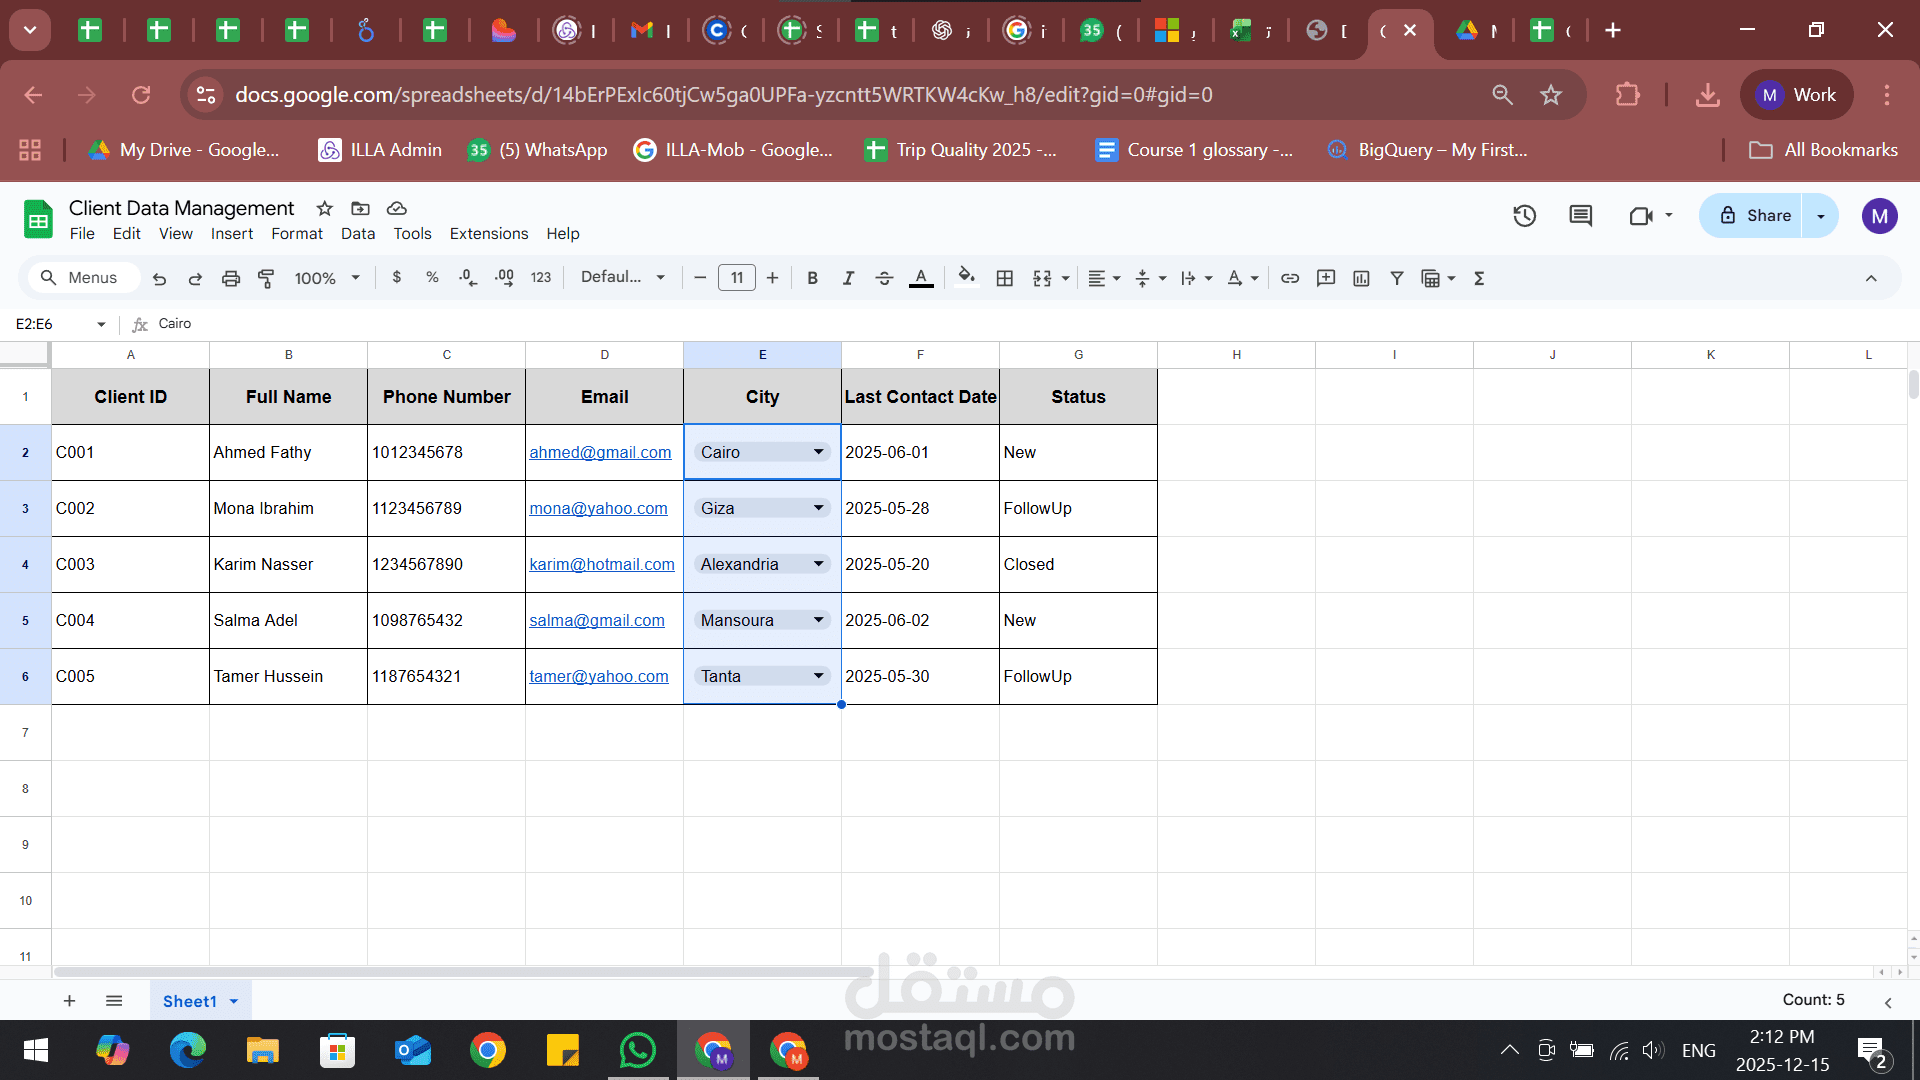Toggle strikethrough formatting
The width and height of the screenshot is (1920, 1080).
coord(884,278)
